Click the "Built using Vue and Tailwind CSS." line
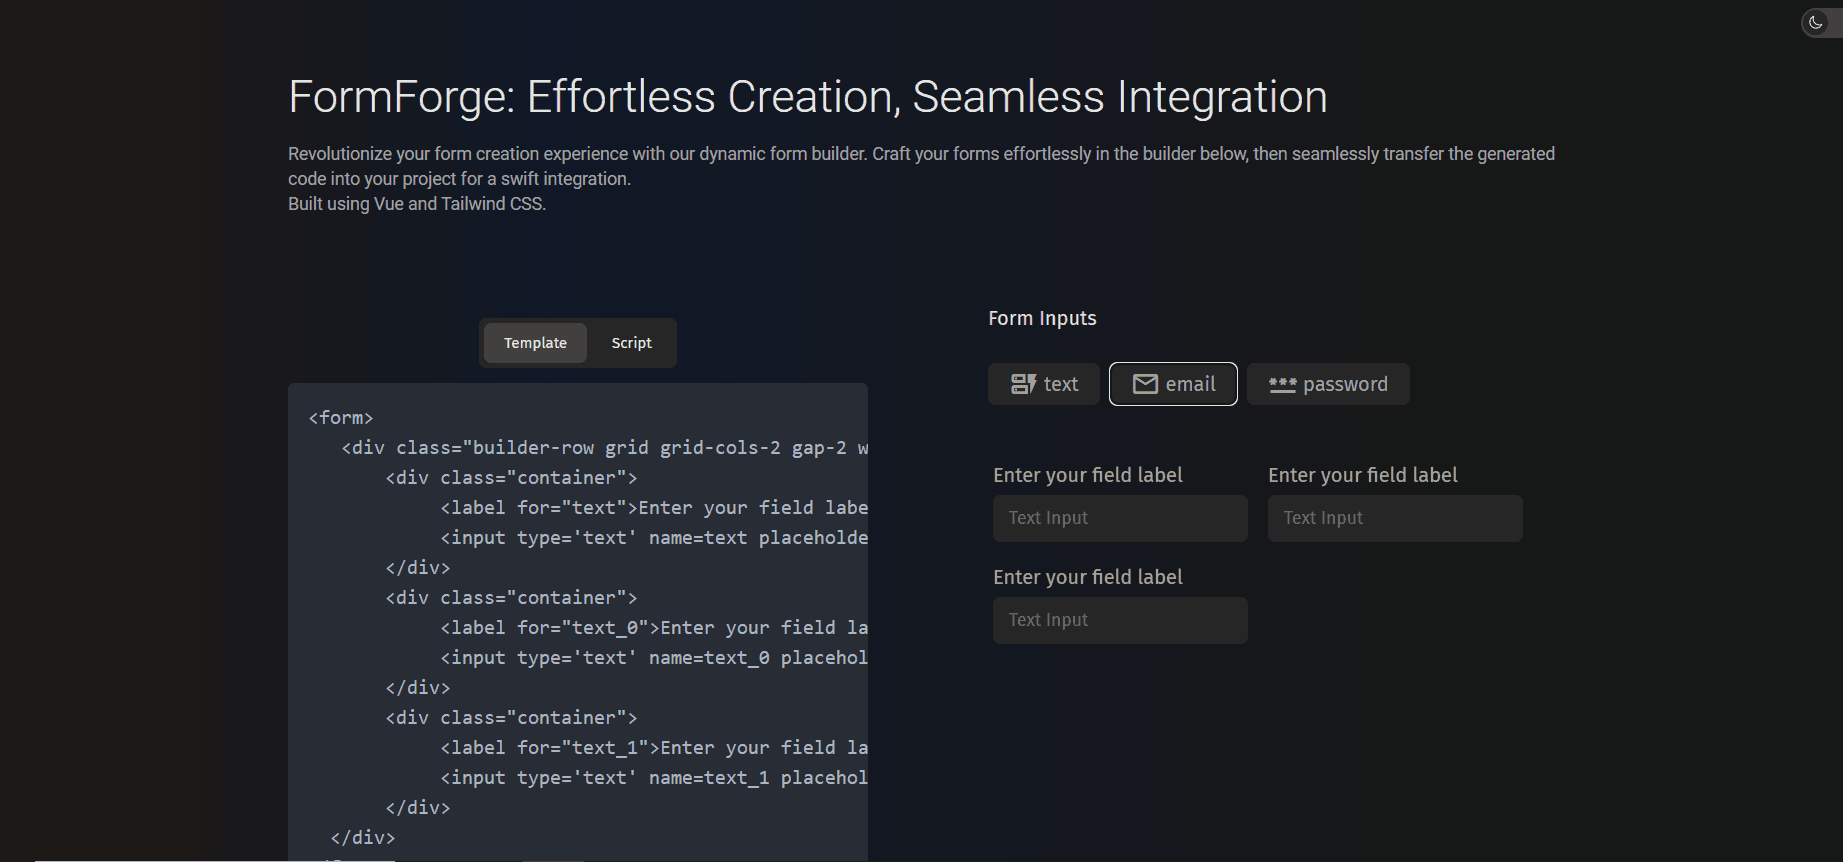This screenshot has width=1843, height=862. click(x=417, y=204)
